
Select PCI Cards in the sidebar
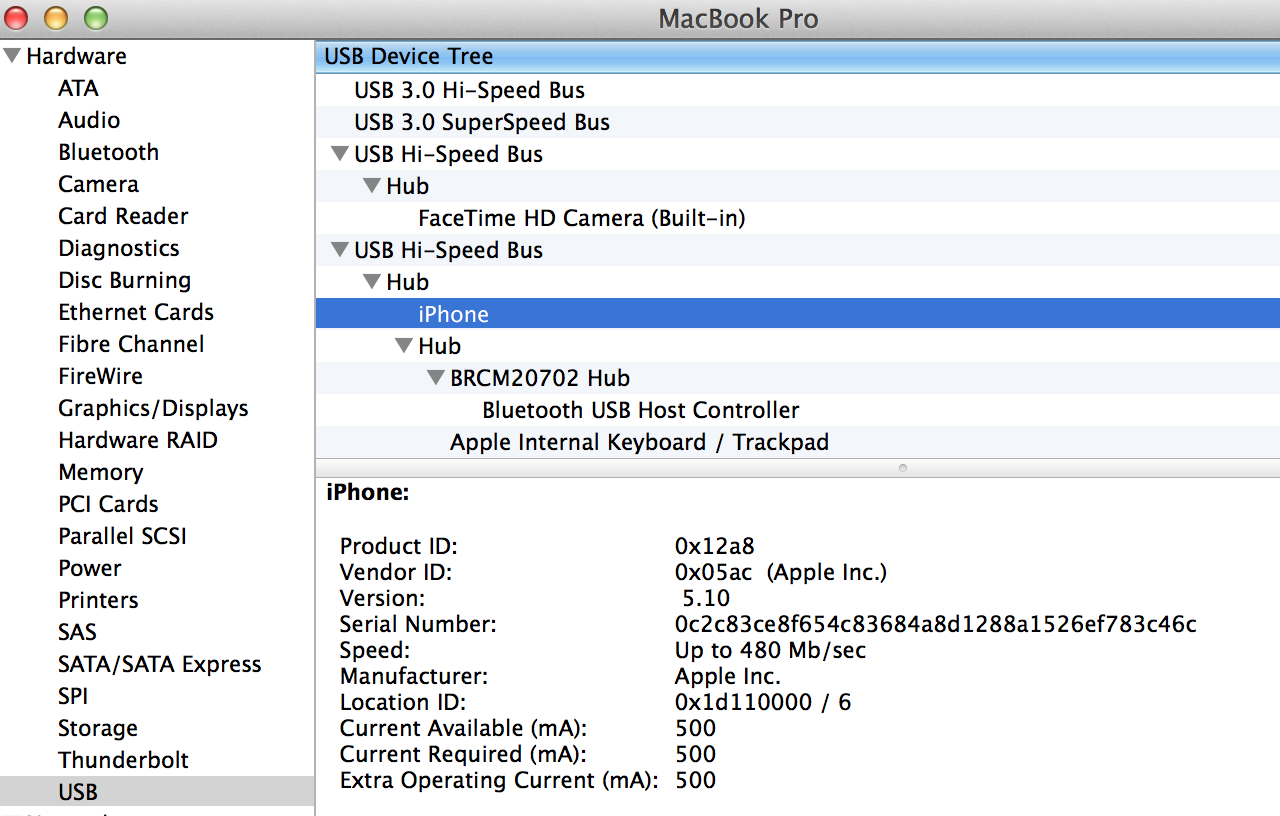click(x=108, y=504)
